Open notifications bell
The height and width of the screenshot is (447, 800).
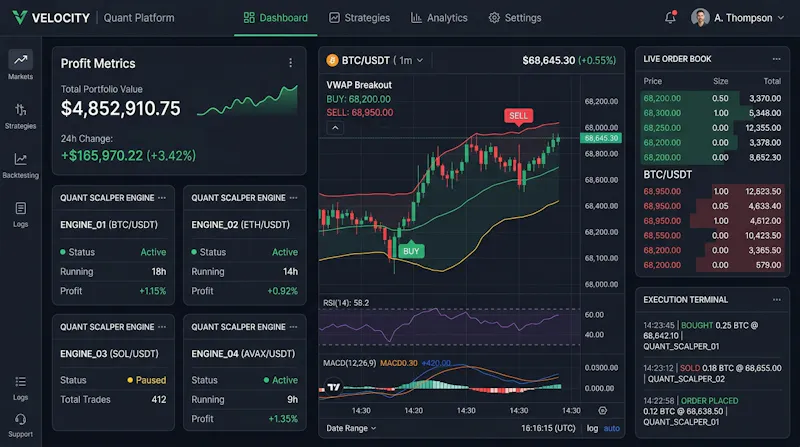tap(670, 17)
